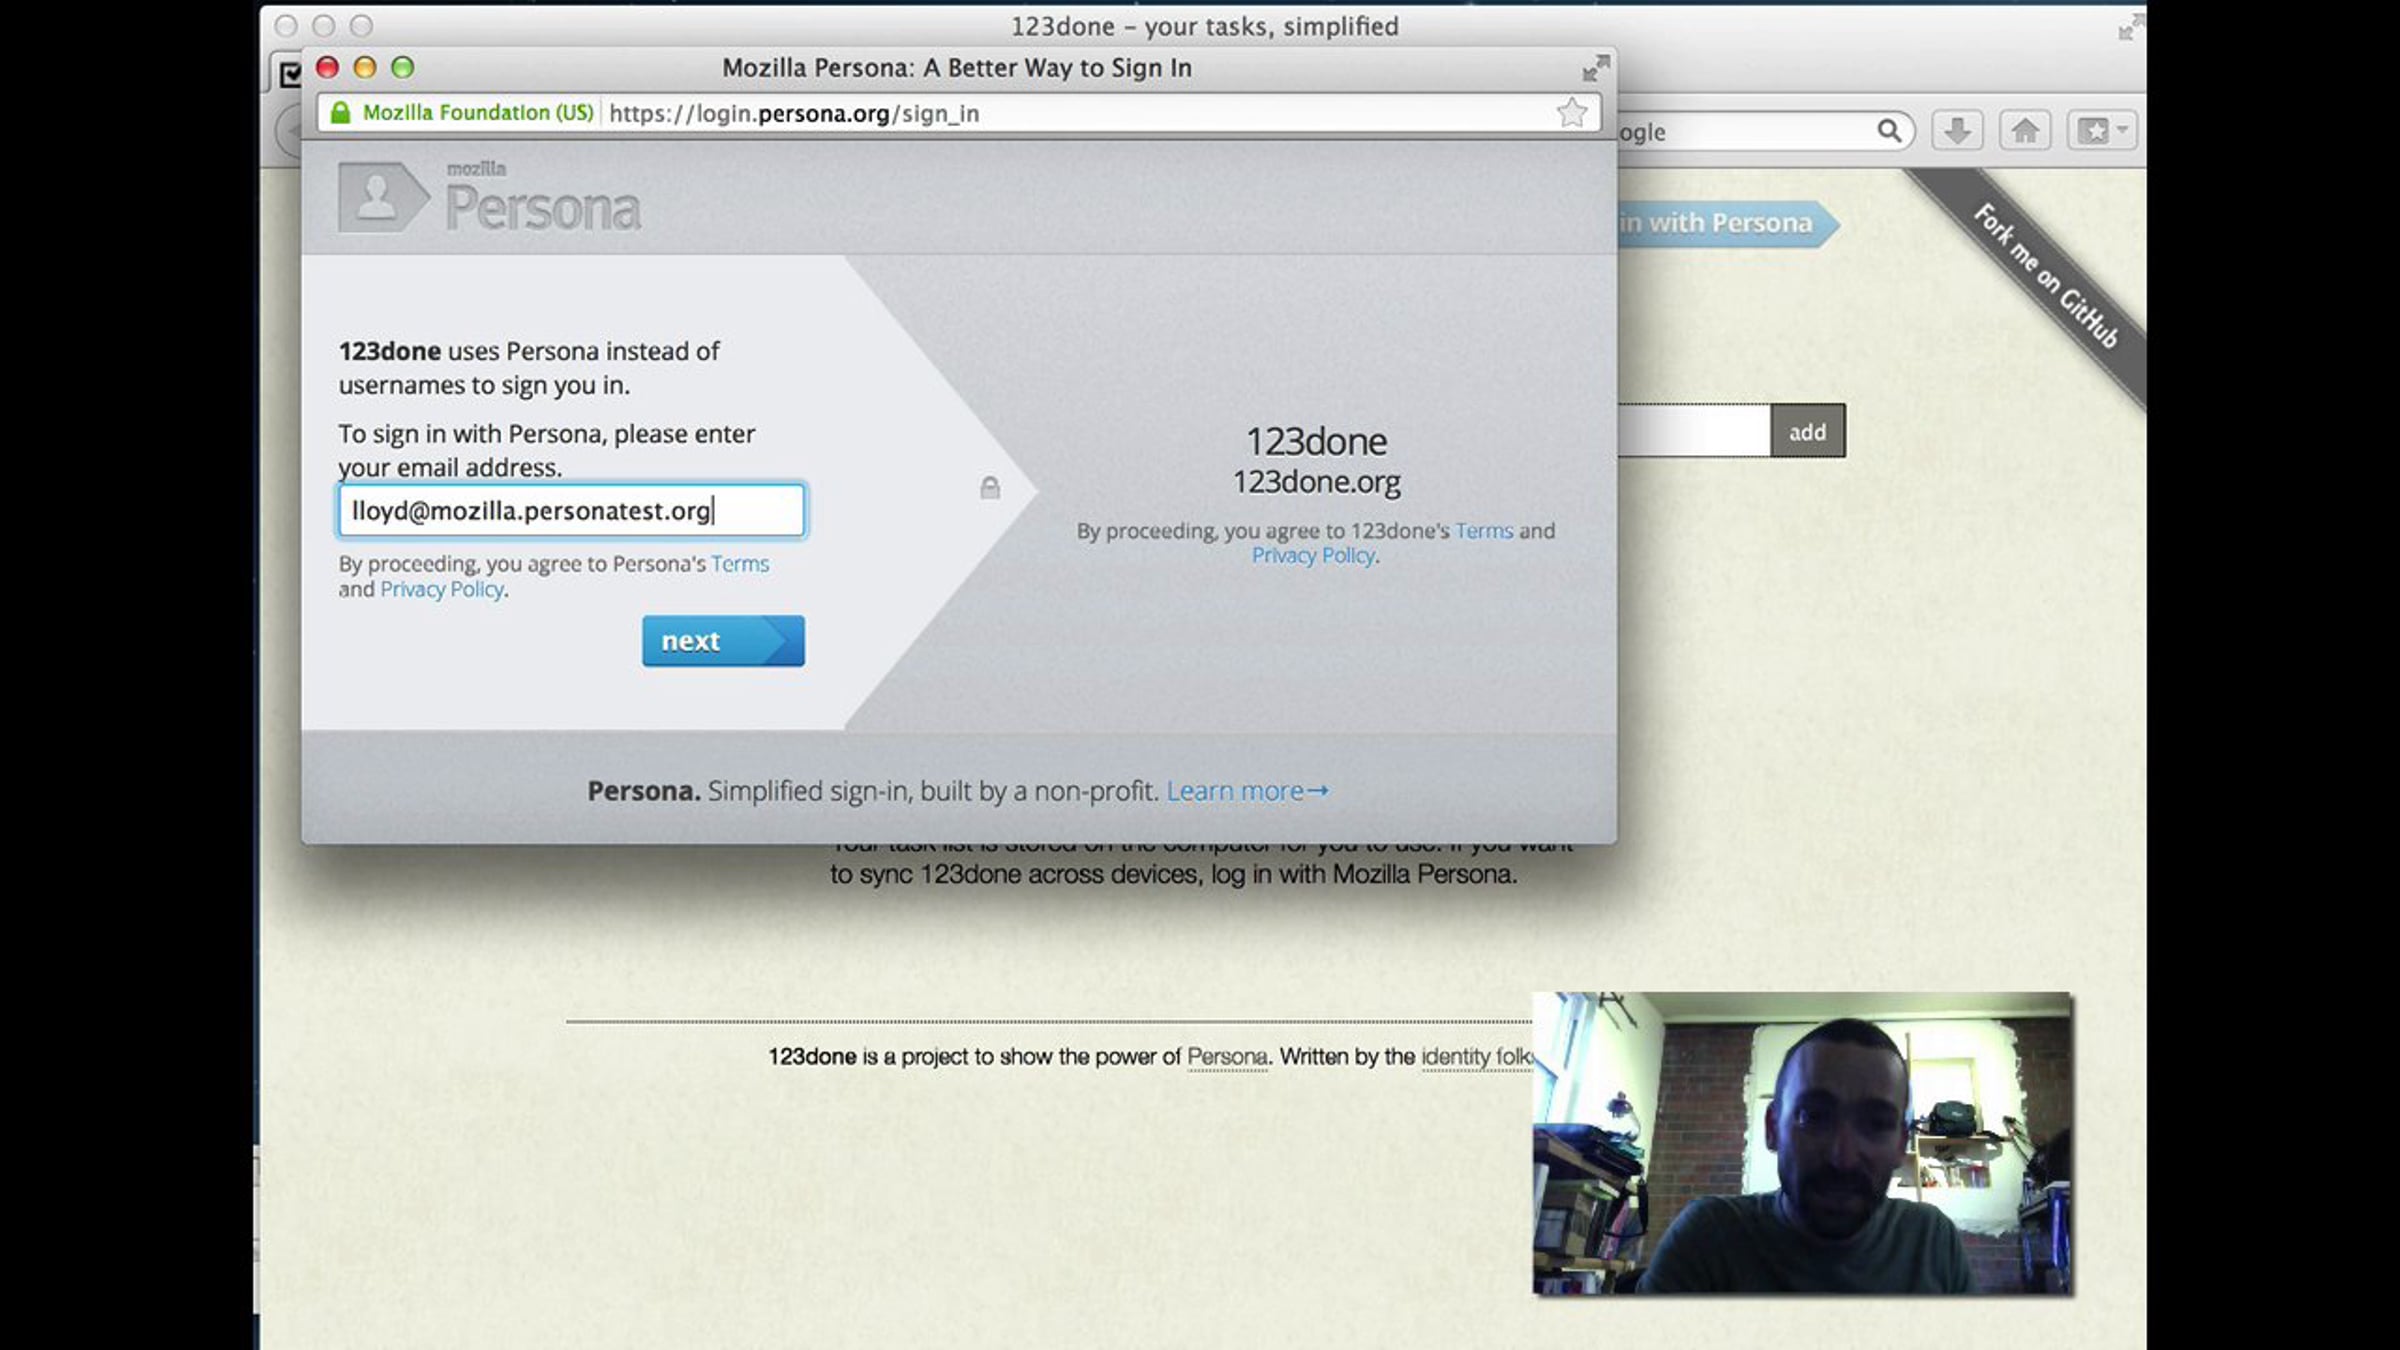
Task: Click the identity folks link in the footer
Action: tap(1477, 1057)
